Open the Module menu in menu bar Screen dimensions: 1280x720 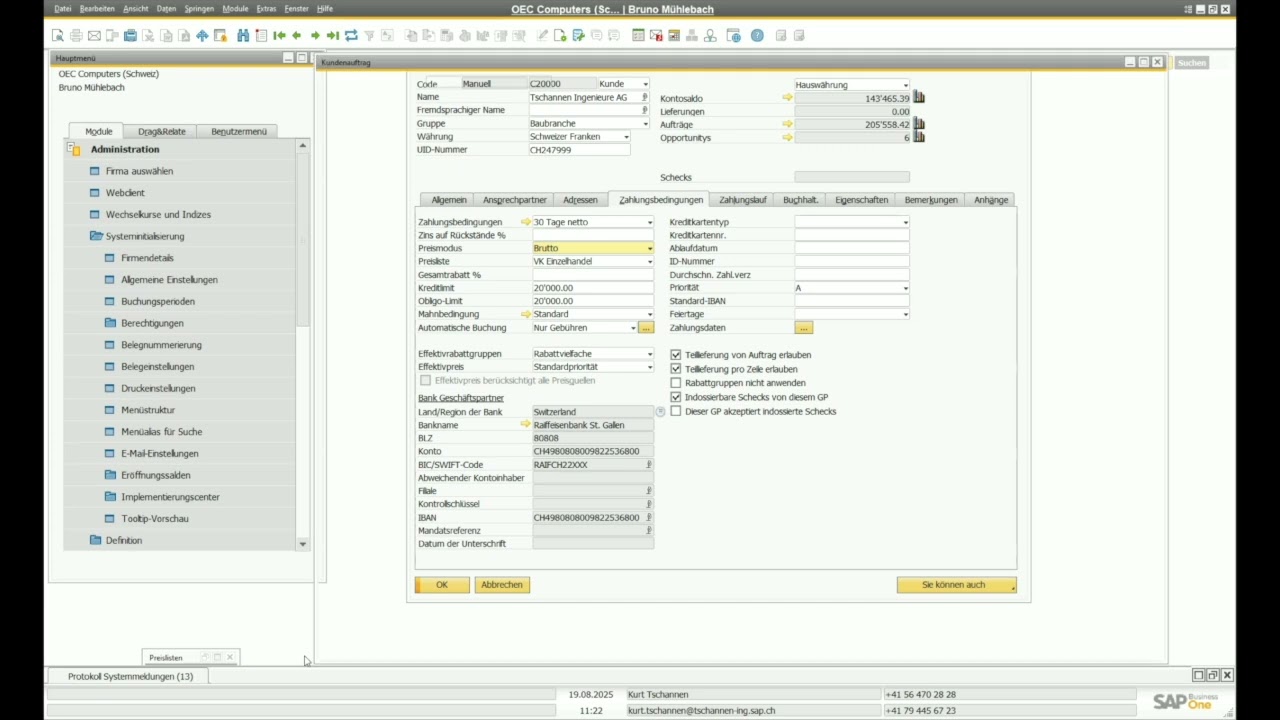coord(235,9)
